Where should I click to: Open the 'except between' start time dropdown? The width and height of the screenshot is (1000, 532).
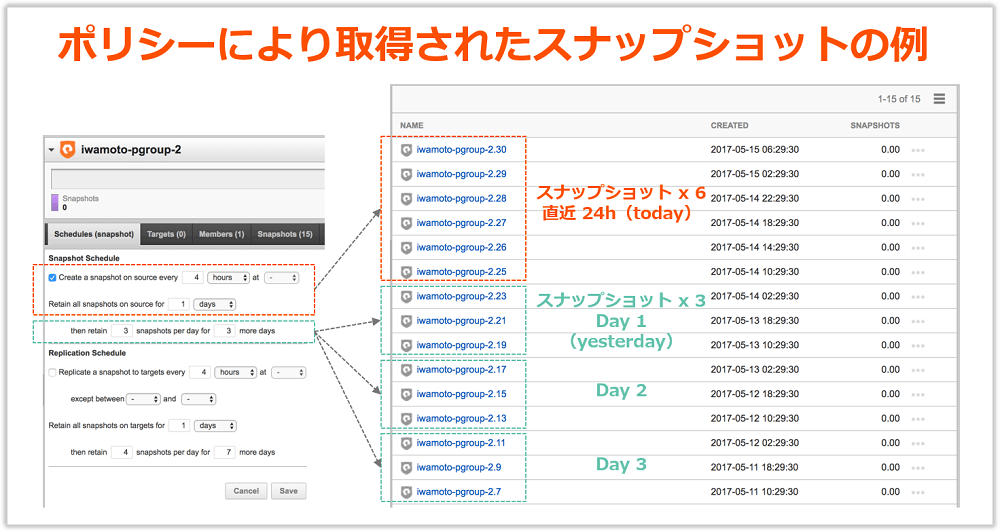143,399
